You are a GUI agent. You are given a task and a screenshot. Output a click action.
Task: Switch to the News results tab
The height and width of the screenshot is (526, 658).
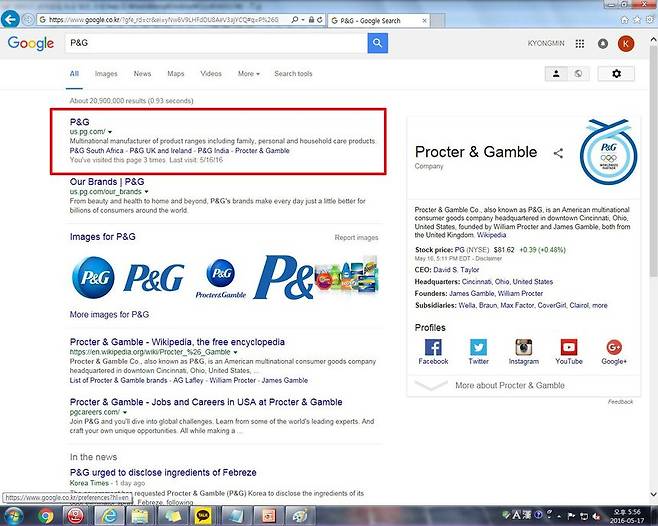coord(142,74)
